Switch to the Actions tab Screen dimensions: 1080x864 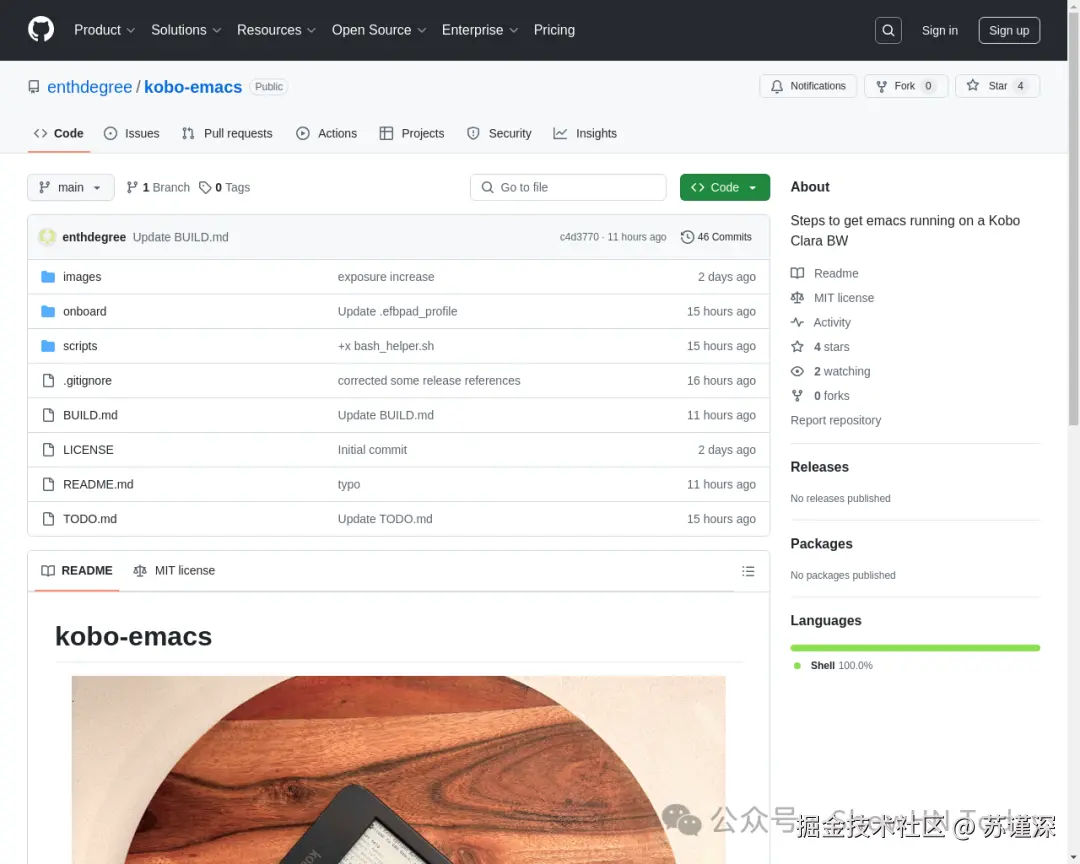coord(326,134)
